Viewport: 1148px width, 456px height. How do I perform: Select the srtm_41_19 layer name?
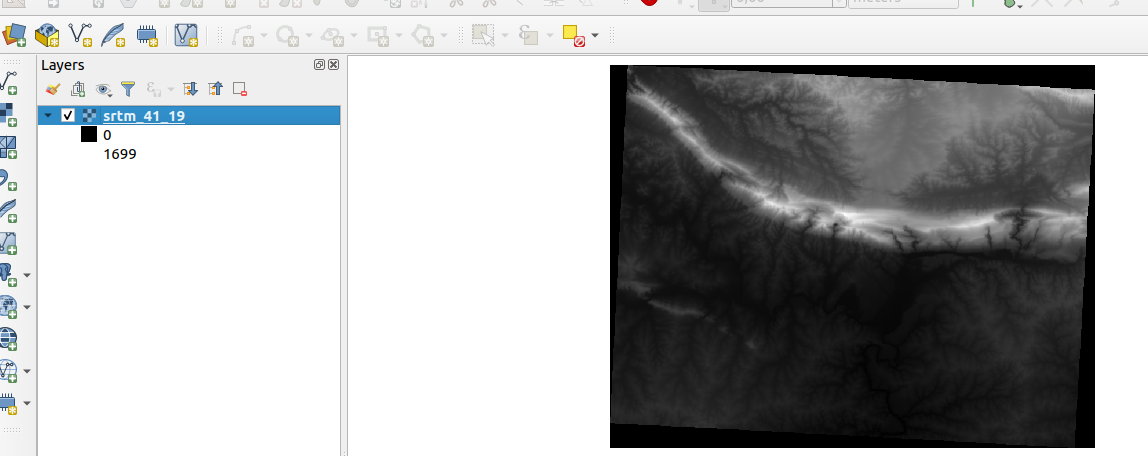(x=143, y=116)
